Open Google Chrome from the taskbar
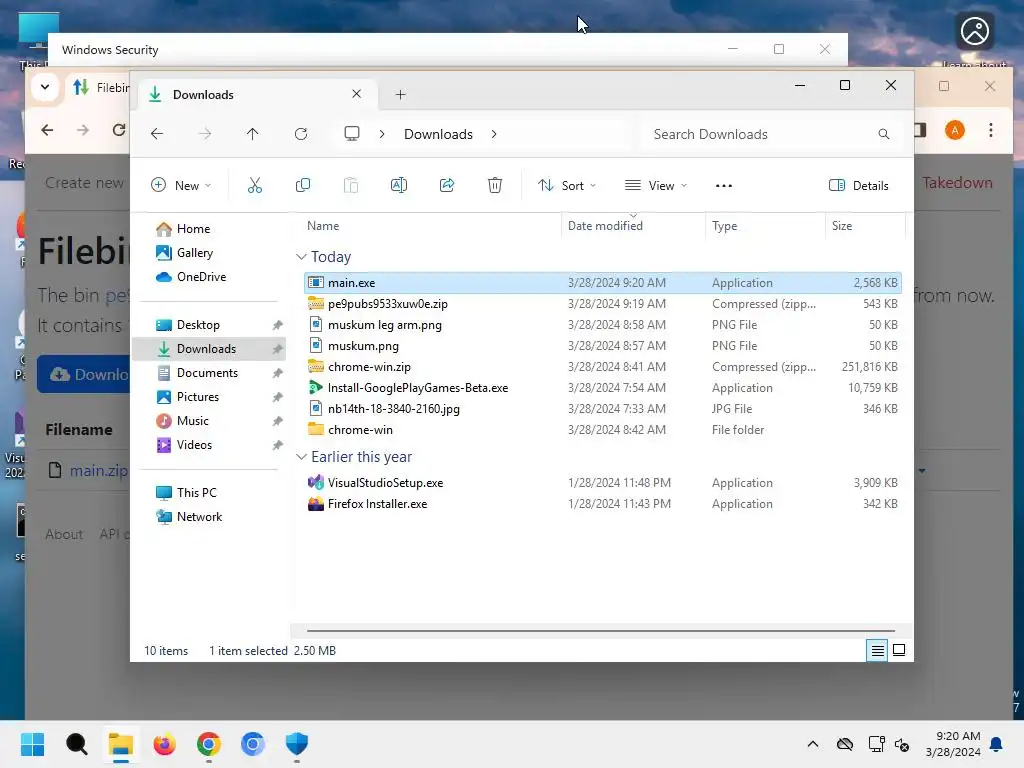 (x=208, y=744)
